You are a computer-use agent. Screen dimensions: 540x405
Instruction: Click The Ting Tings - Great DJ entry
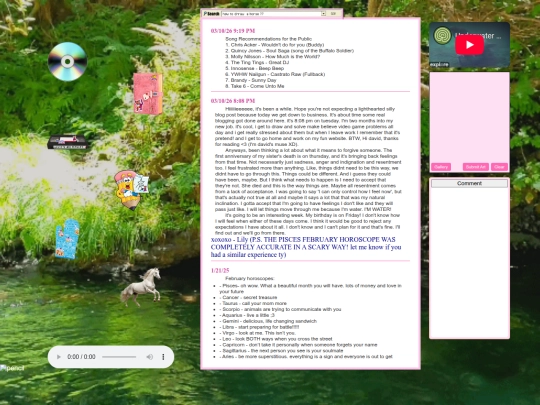(x=257, y=62)
